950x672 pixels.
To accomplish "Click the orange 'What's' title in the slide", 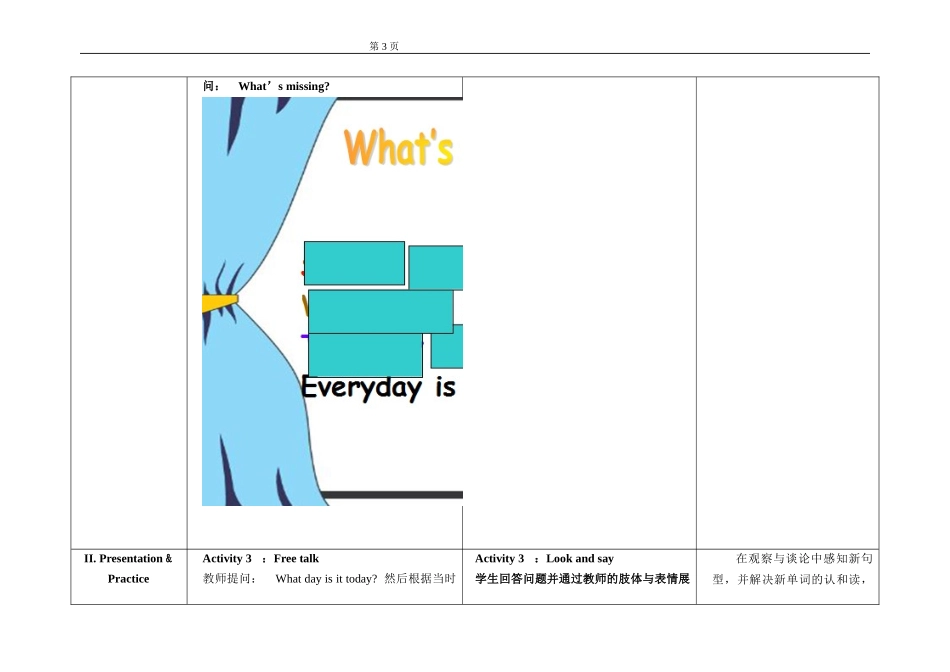I will 399,147.
